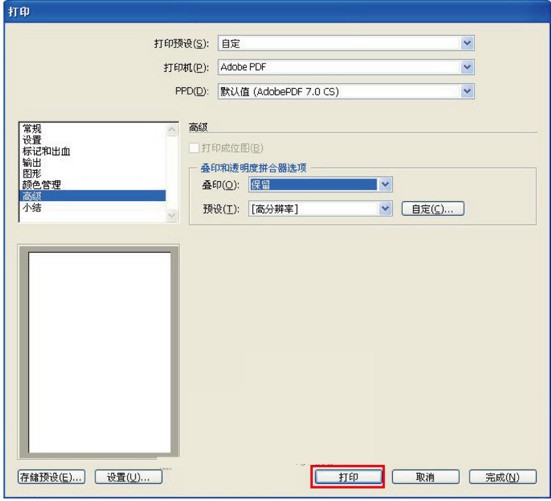Open the PPD dropdown list
551x501 pixels.
click(467, 91)
